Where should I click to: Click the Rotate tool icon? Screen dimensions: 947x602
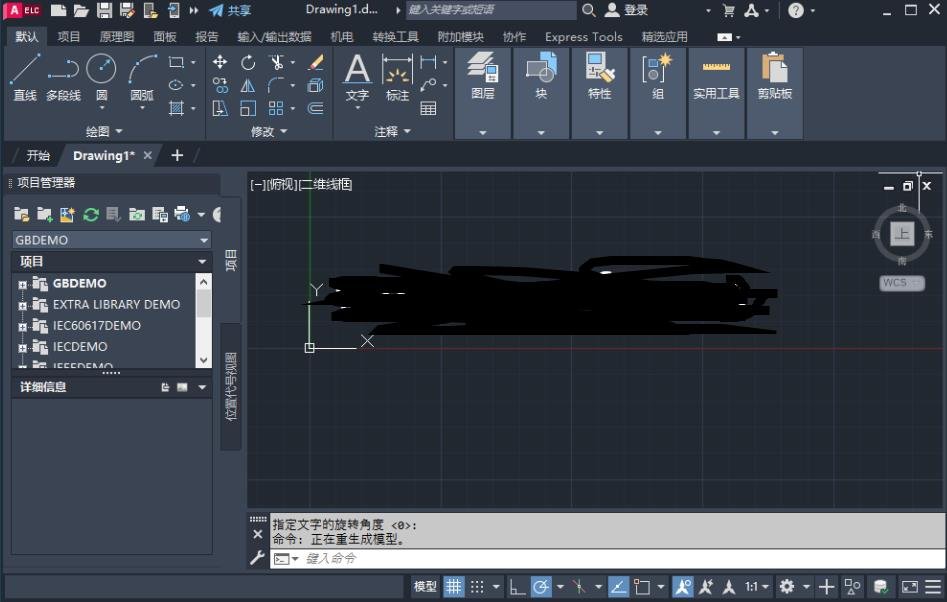248,62
